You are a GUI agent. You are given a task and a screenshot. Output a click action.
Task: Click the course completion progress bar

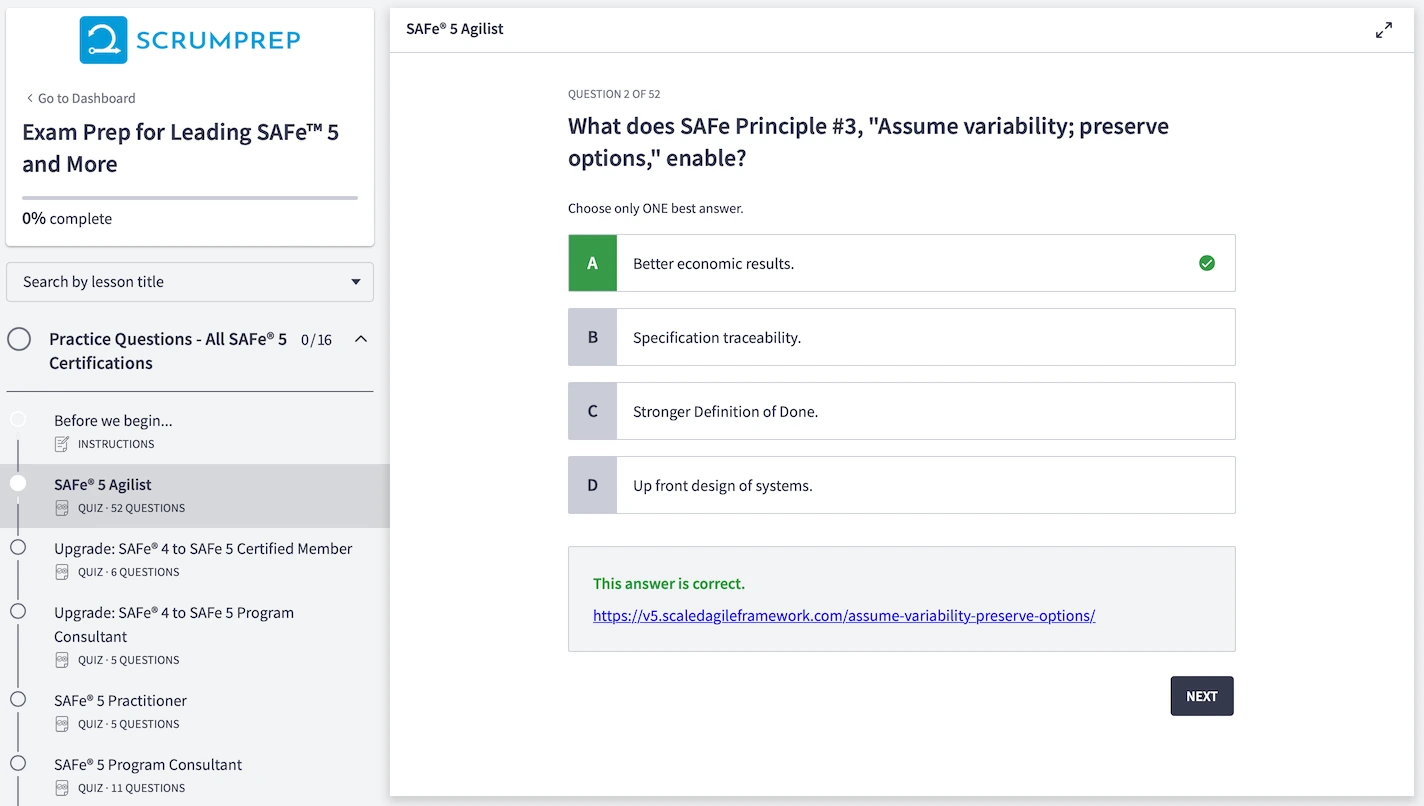[x=190, y=198]
